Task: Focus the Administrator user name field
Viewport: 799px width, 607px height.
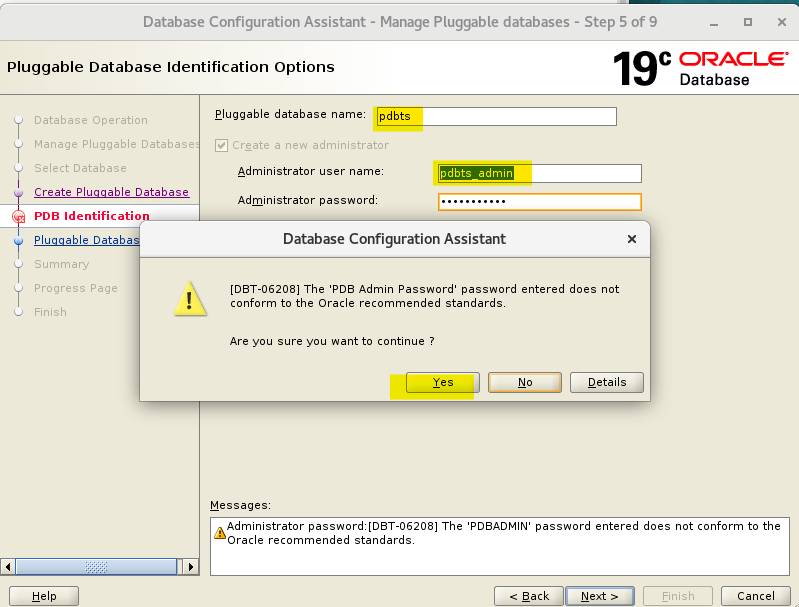Action: (x=539, y=173)
